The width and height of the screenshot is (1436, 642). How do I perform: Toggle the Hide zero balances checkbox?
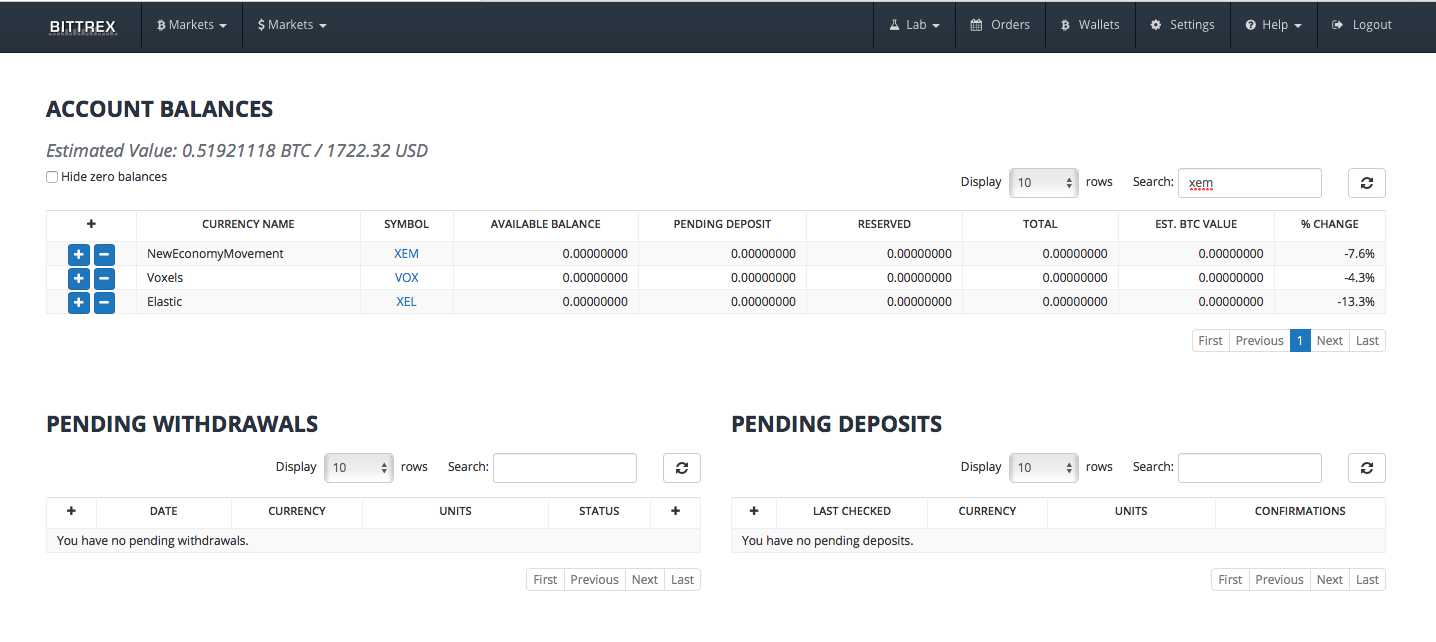click(52, 177)
